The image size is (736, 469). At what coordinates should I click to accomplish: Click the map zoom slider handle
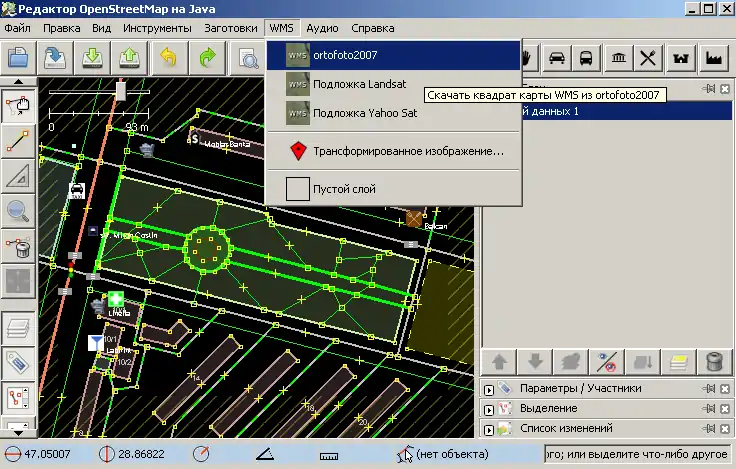pos(121,91)
